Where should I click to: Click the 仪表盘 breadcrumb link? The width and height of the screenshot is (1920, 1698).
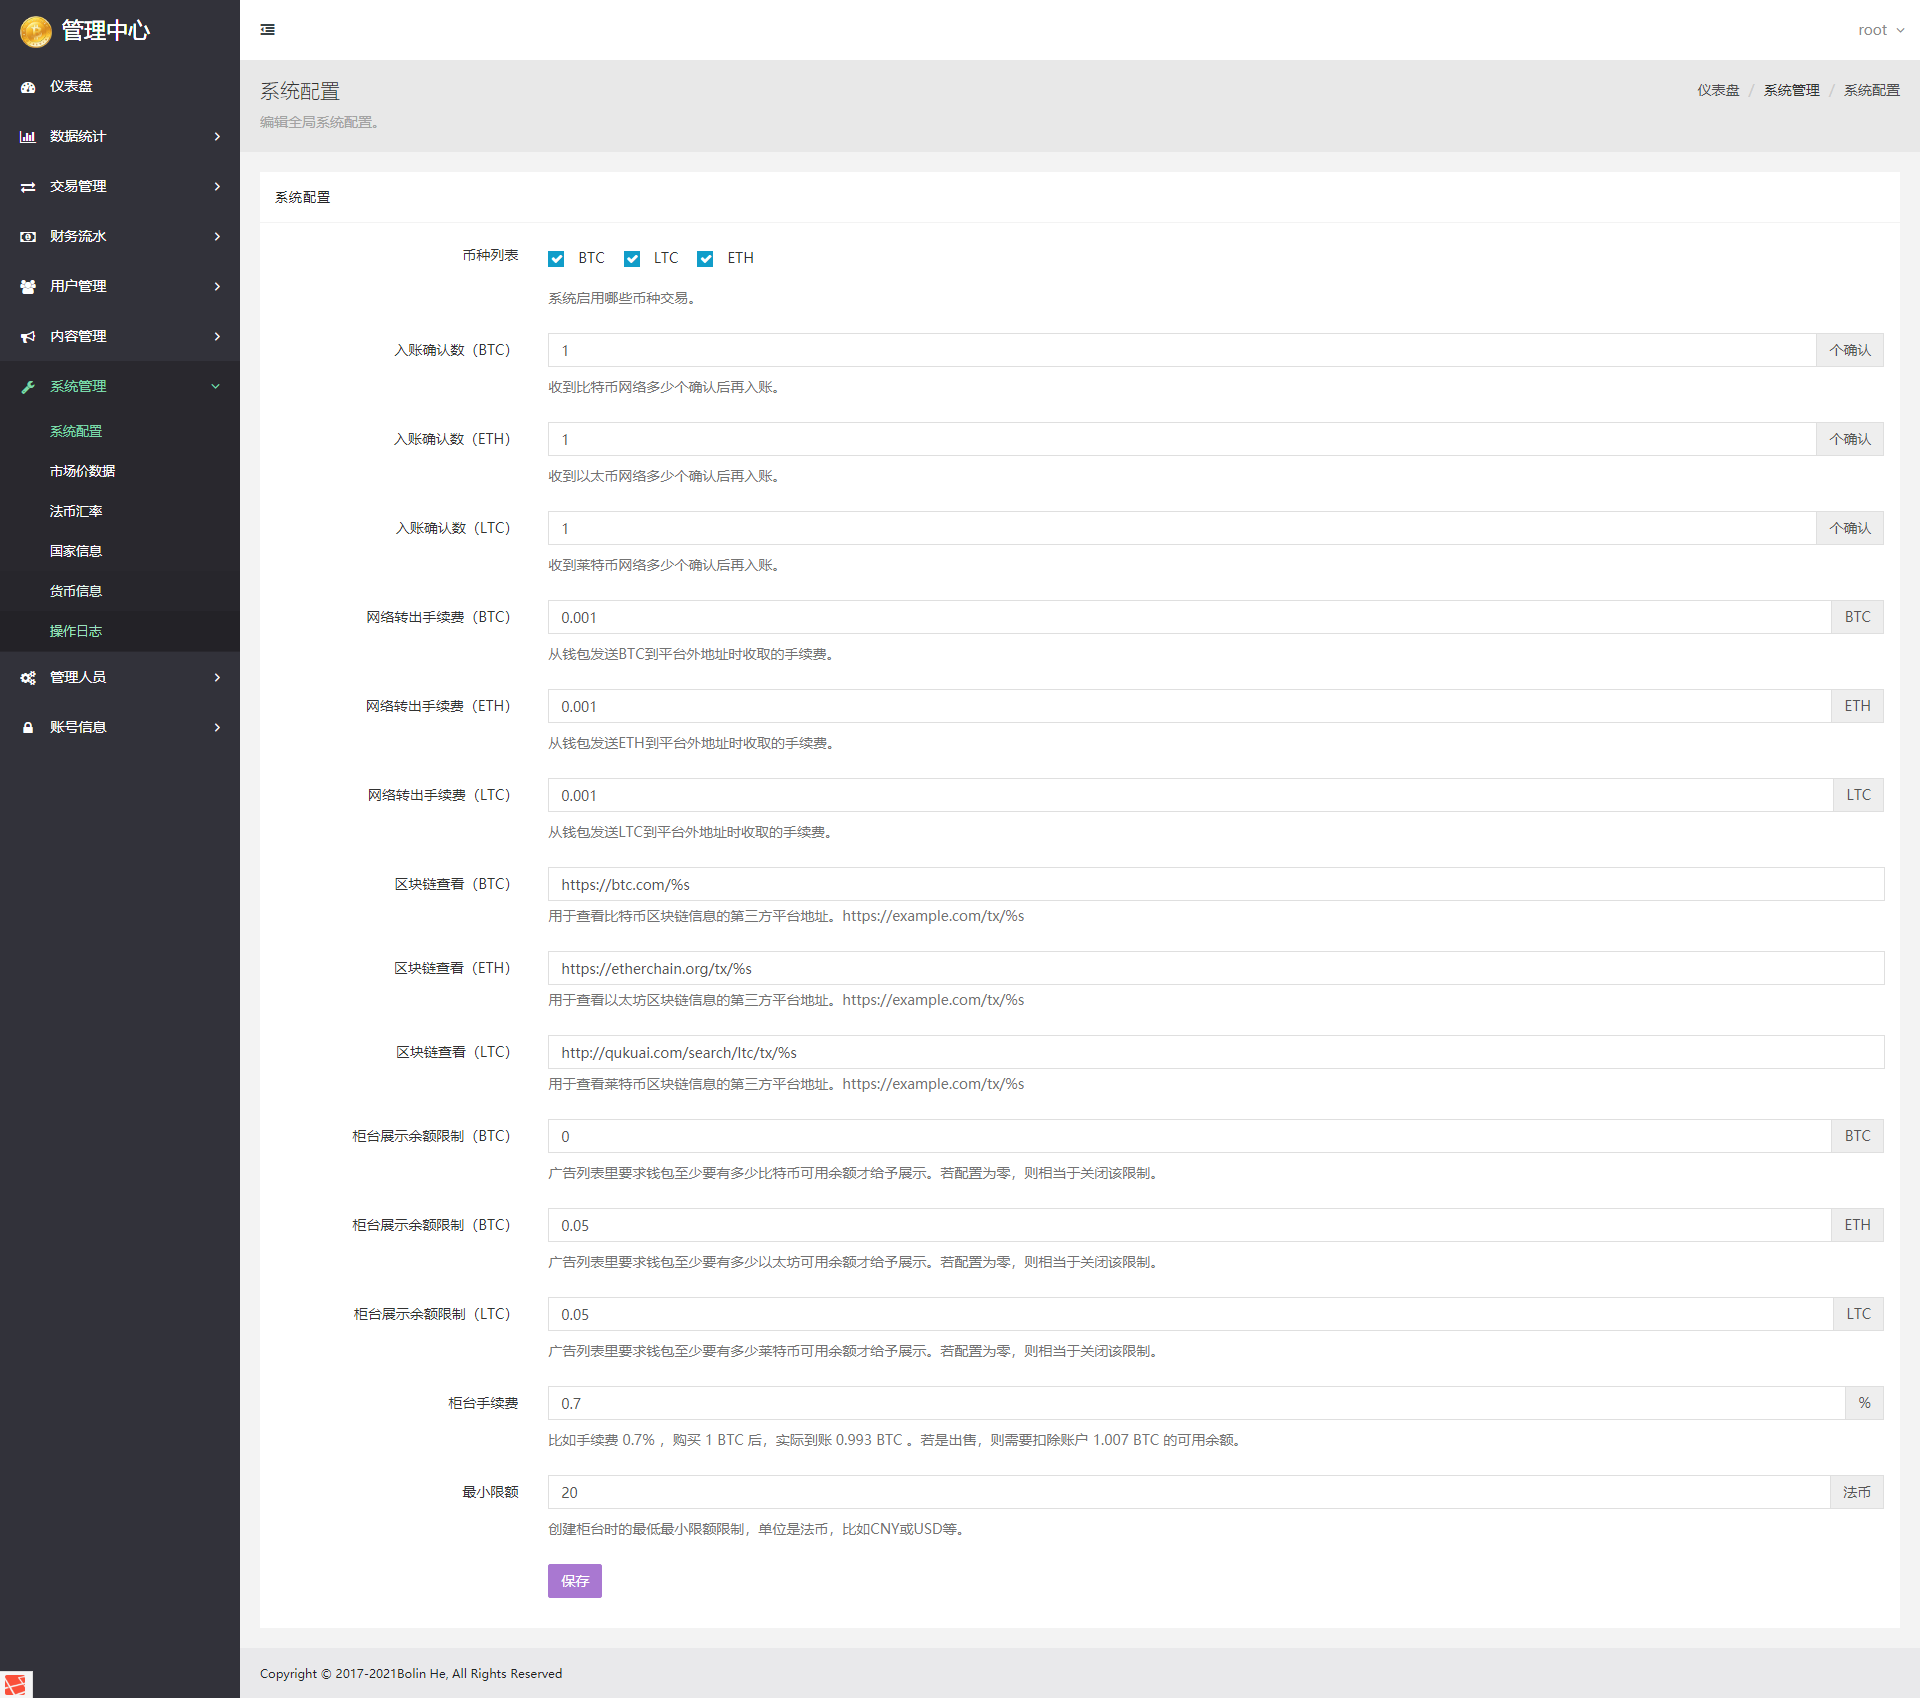coord(1717,90)
